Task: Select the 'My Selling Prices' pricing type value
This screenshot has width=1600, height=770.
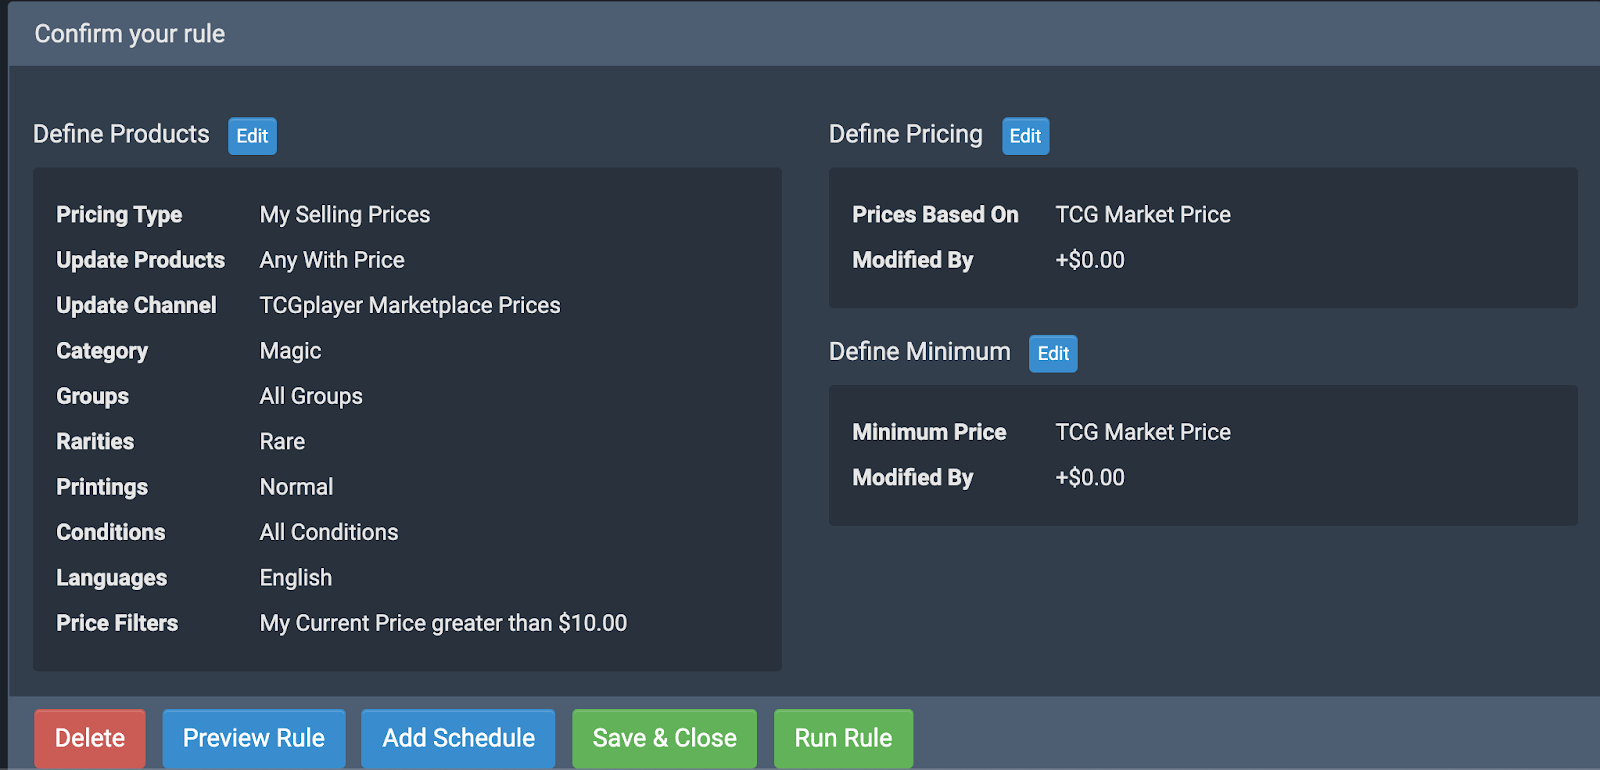Action: tap(345, 215)
